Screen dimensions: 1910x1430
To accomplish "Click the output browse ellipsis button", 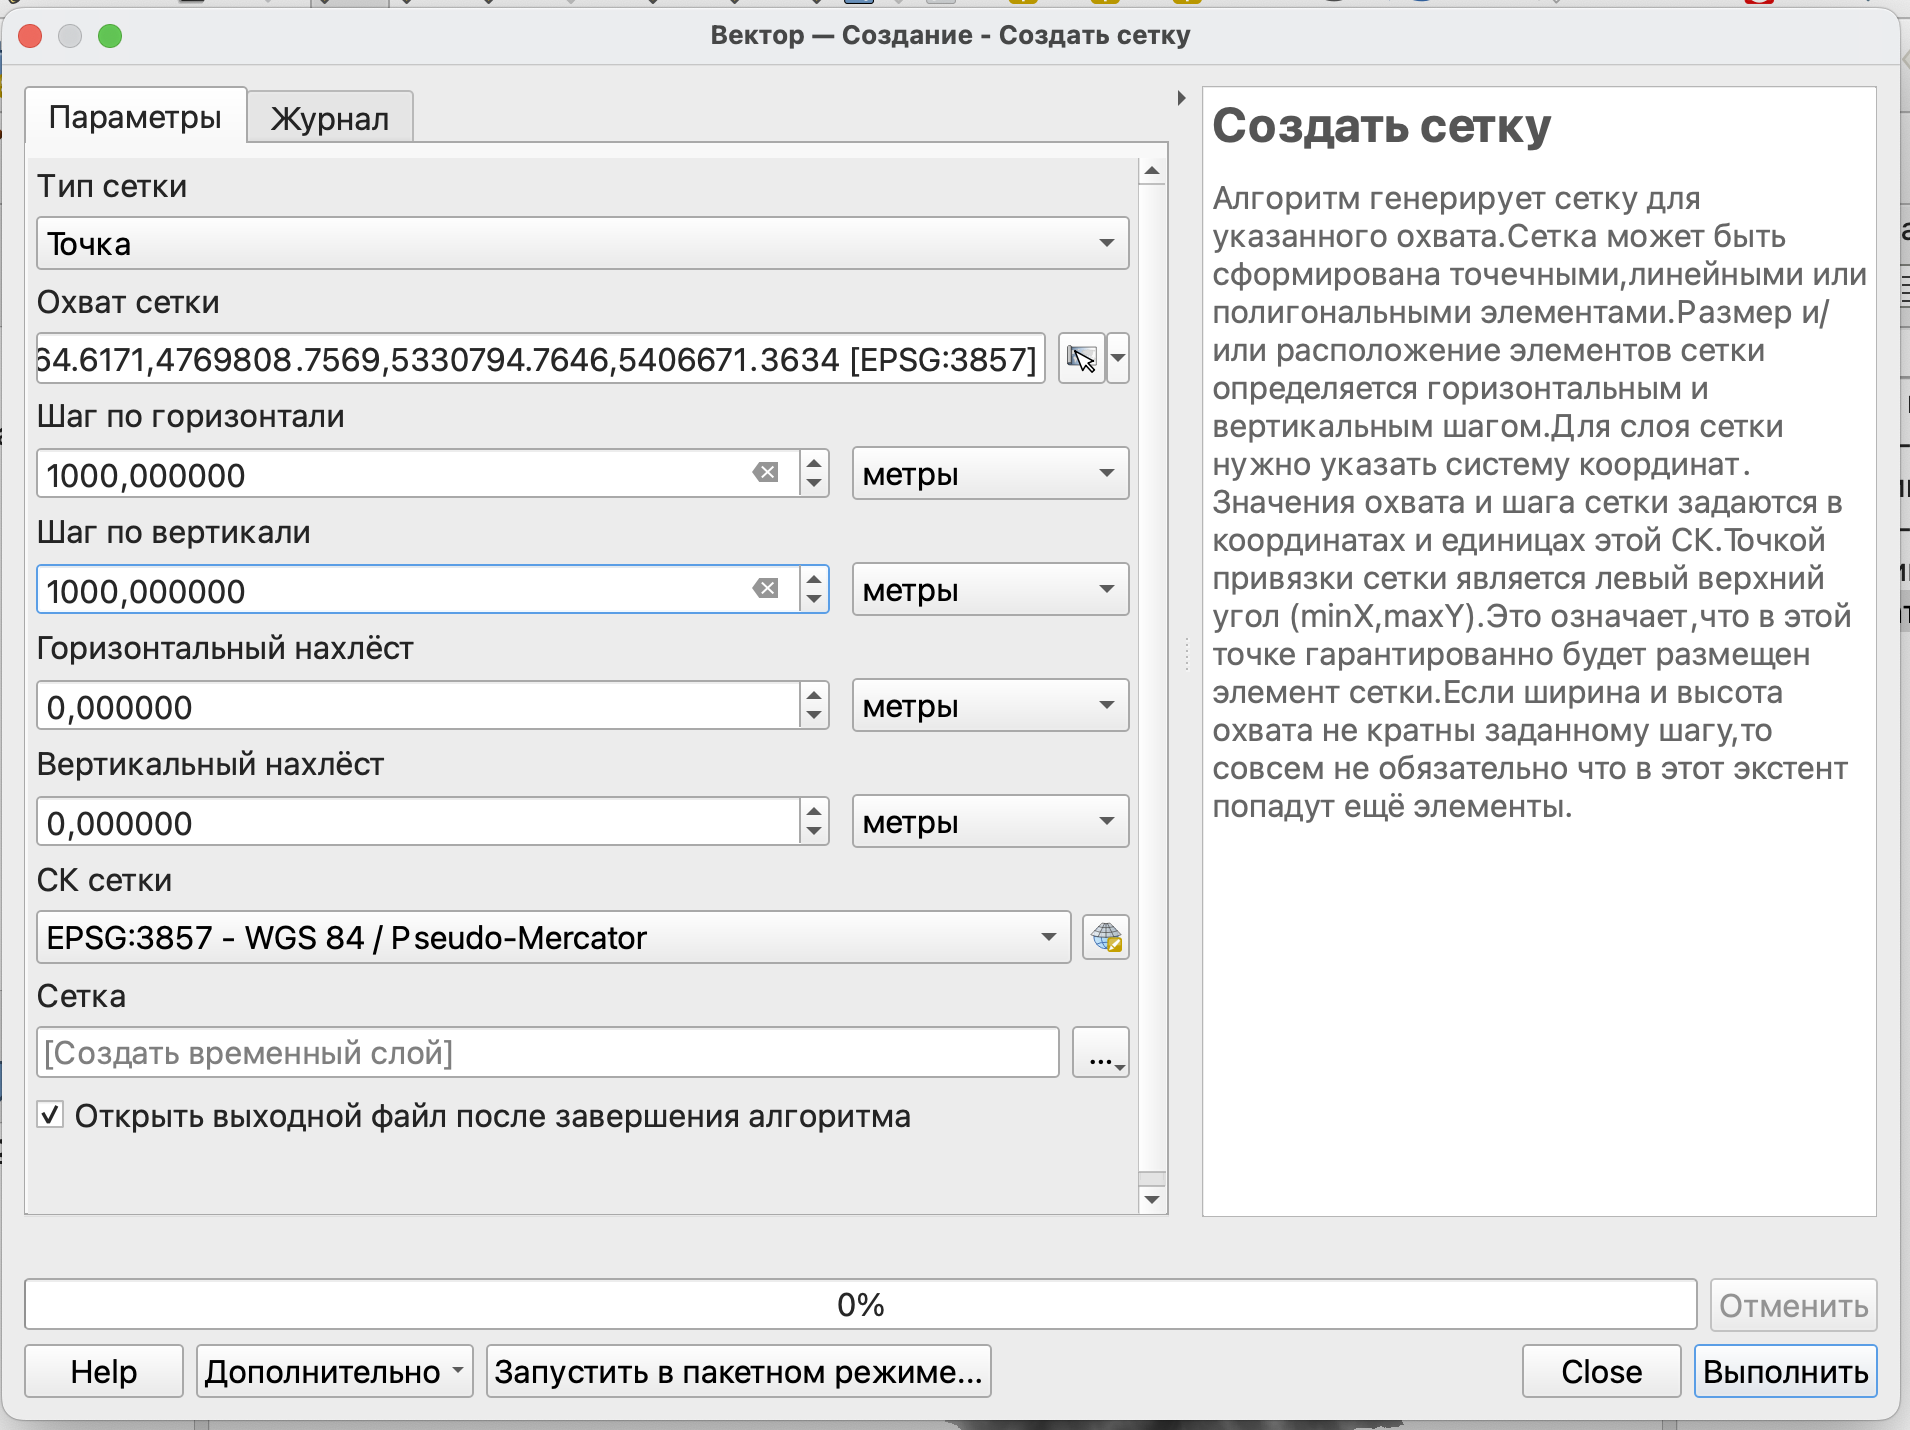I will click(1100, 1053).
